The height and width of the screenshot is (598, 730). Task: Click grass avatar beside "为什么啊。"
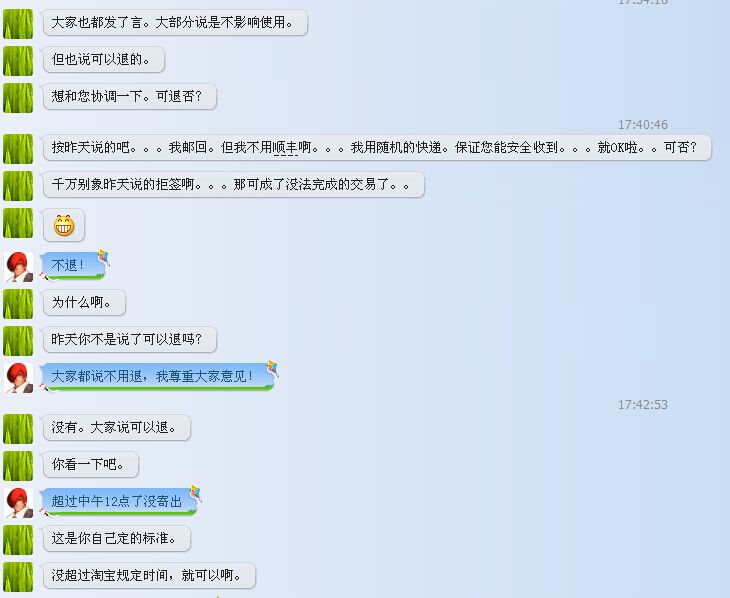[x=18, y=304]
